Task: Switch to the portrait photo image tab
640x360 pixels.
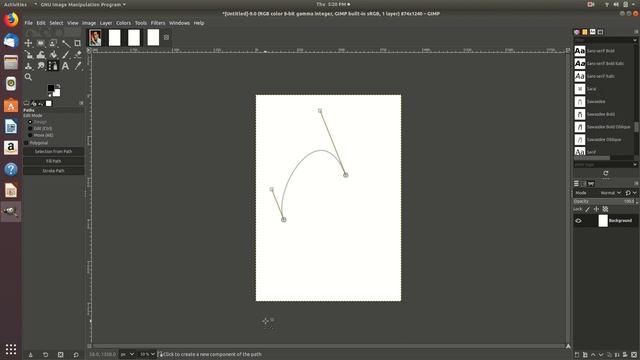Action: tap(95, 38)
